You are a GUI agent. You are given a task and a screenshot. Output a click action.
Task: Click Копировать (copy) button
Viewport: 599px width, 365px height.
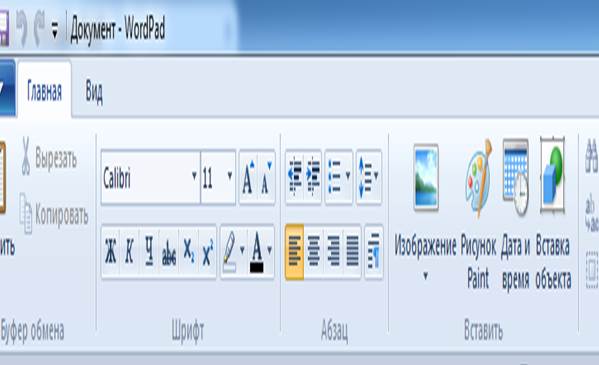(x=53, y=214)
